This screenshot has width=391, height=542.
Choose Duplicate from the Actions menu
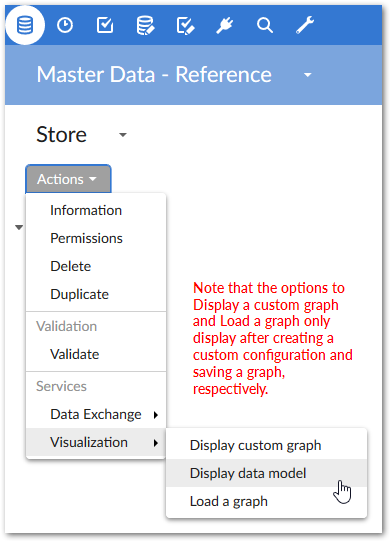[x=96, y=295]
